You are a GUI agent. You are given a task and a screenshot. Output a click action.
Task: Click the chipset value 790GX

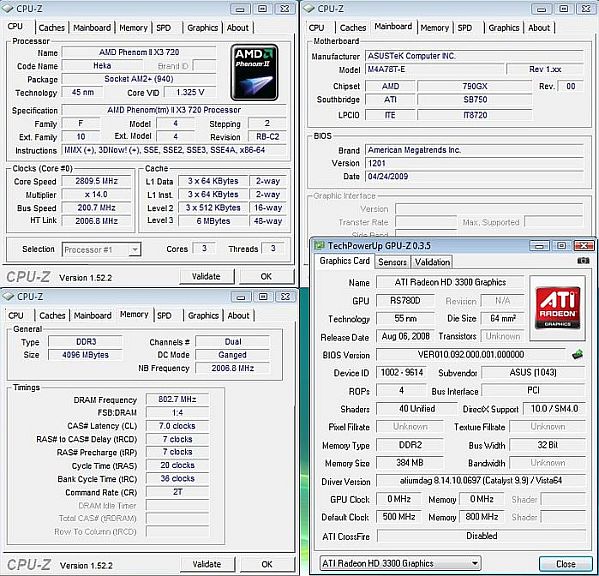(475, 86)
